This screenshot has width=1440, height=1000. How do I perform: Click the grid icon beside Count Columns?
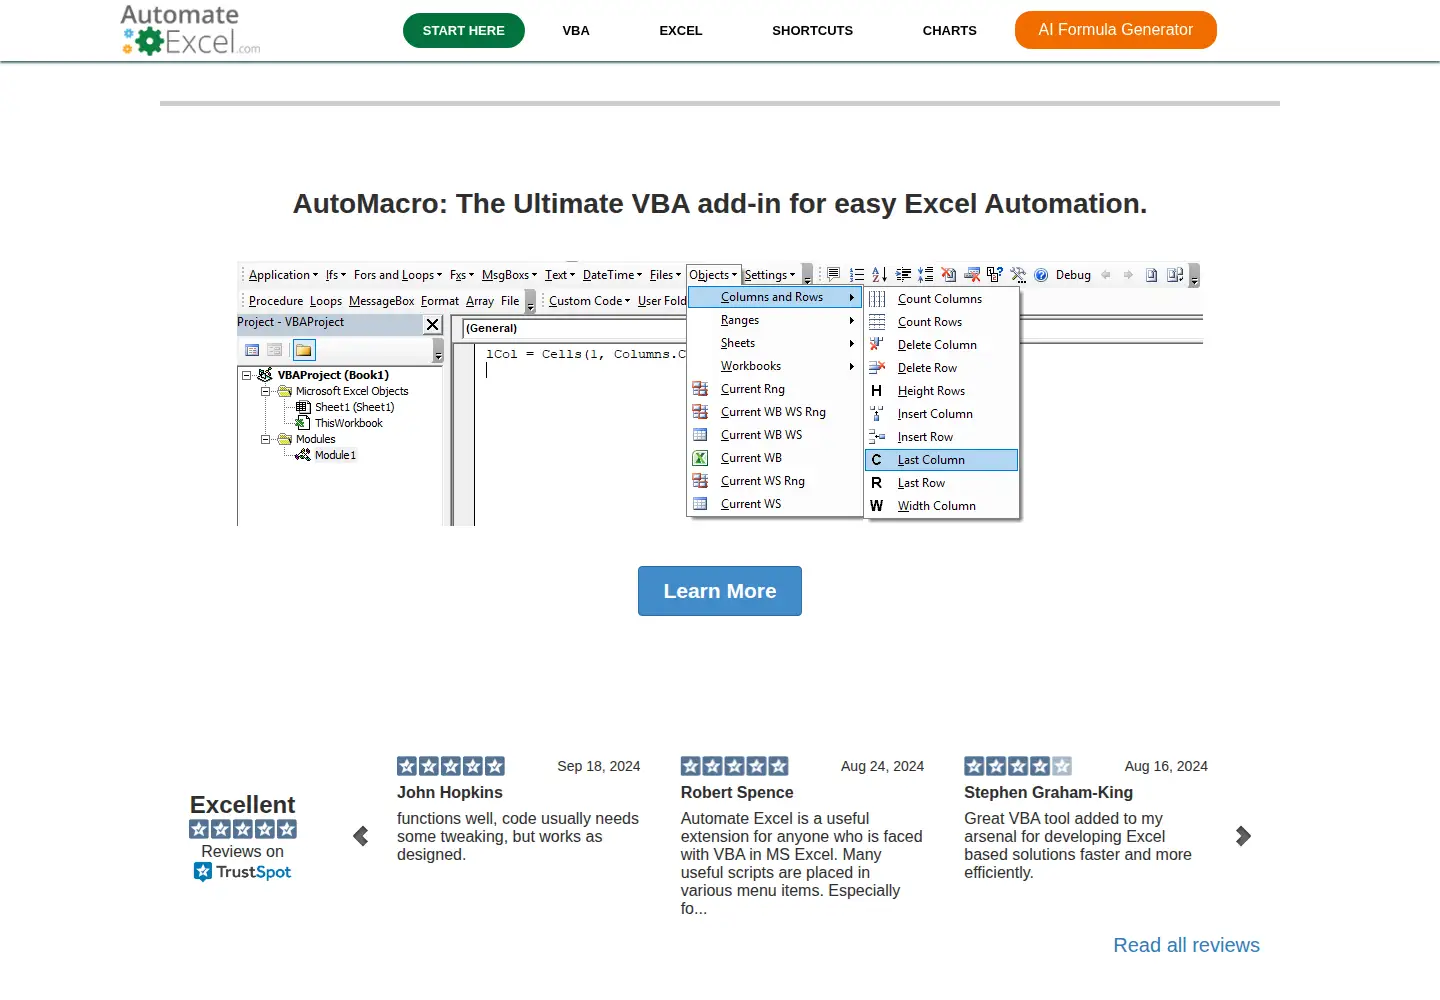877,299
